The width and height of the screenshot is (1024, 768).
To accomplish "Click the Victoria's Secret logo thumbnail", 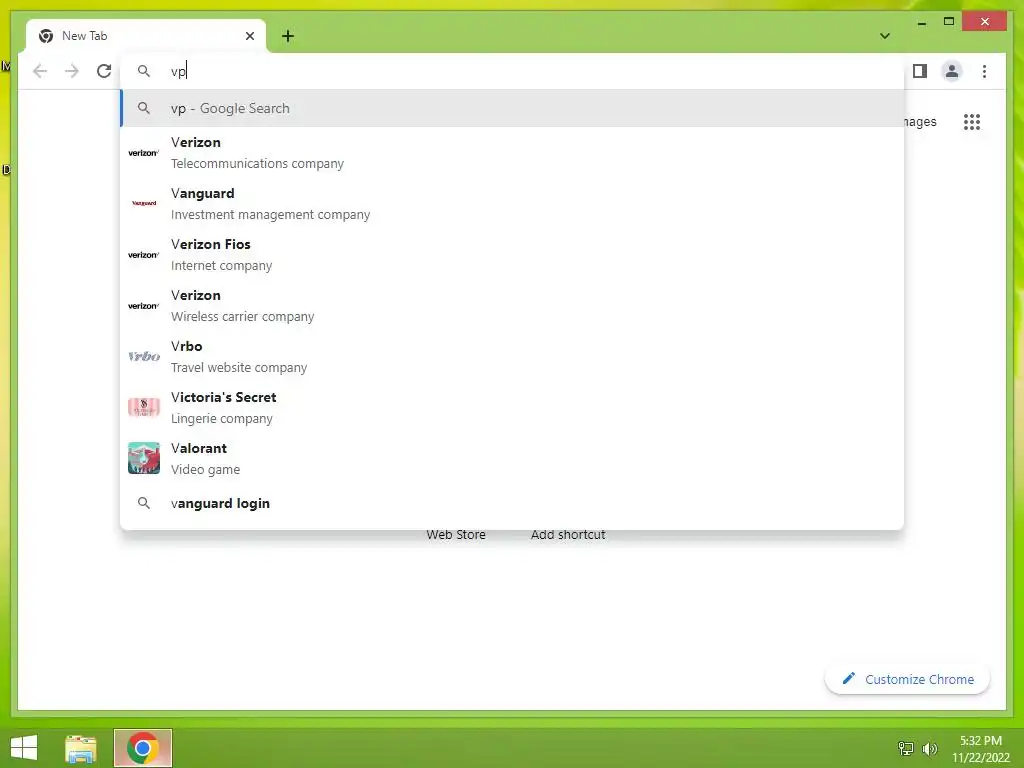I will (144, 407).
